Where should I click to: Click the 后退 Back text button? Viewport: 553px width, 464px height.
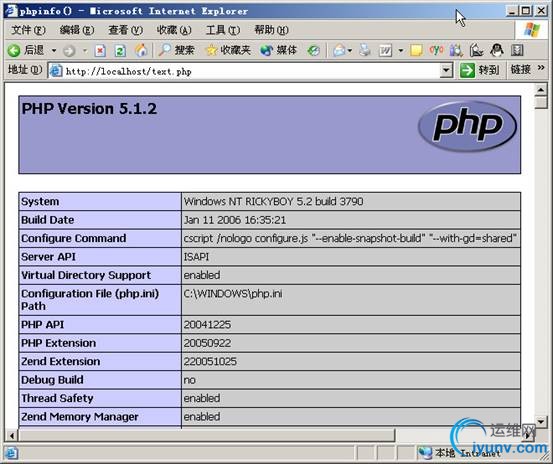tap(34, 50)
